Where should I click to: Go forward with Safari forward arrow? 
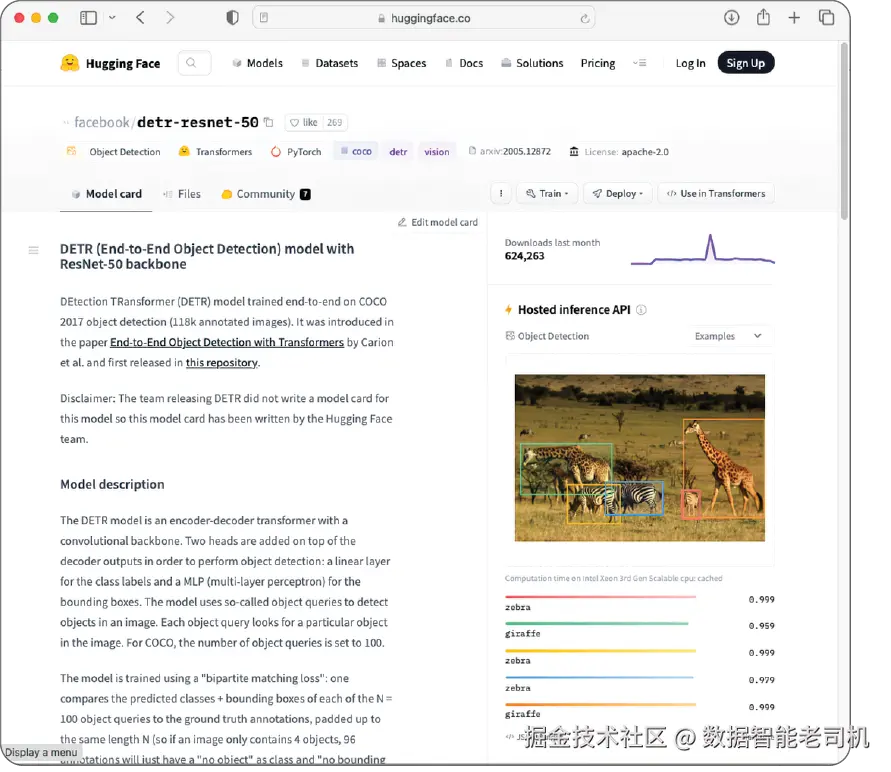tap(170, 18)
